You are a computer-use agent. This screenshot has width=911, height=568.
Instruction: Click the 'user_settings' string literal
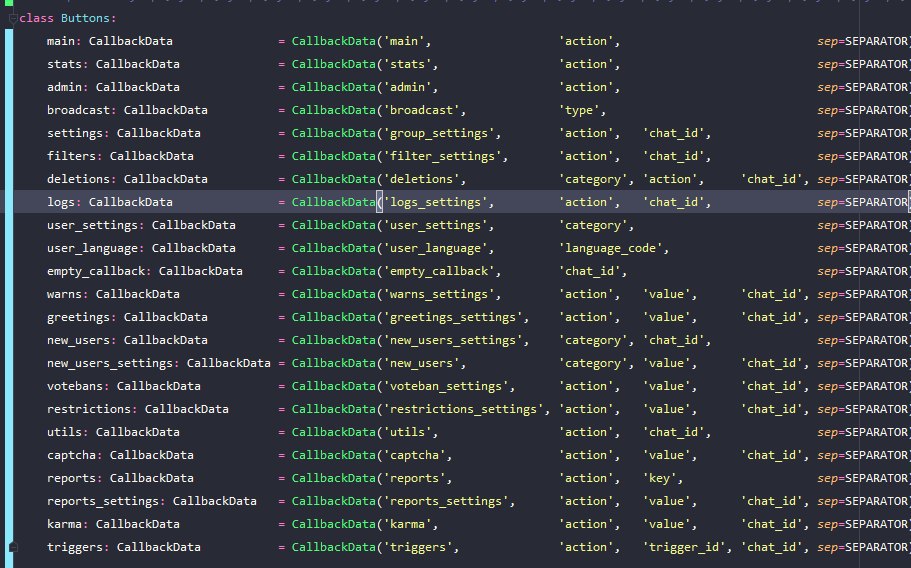(x=435, y=225)
